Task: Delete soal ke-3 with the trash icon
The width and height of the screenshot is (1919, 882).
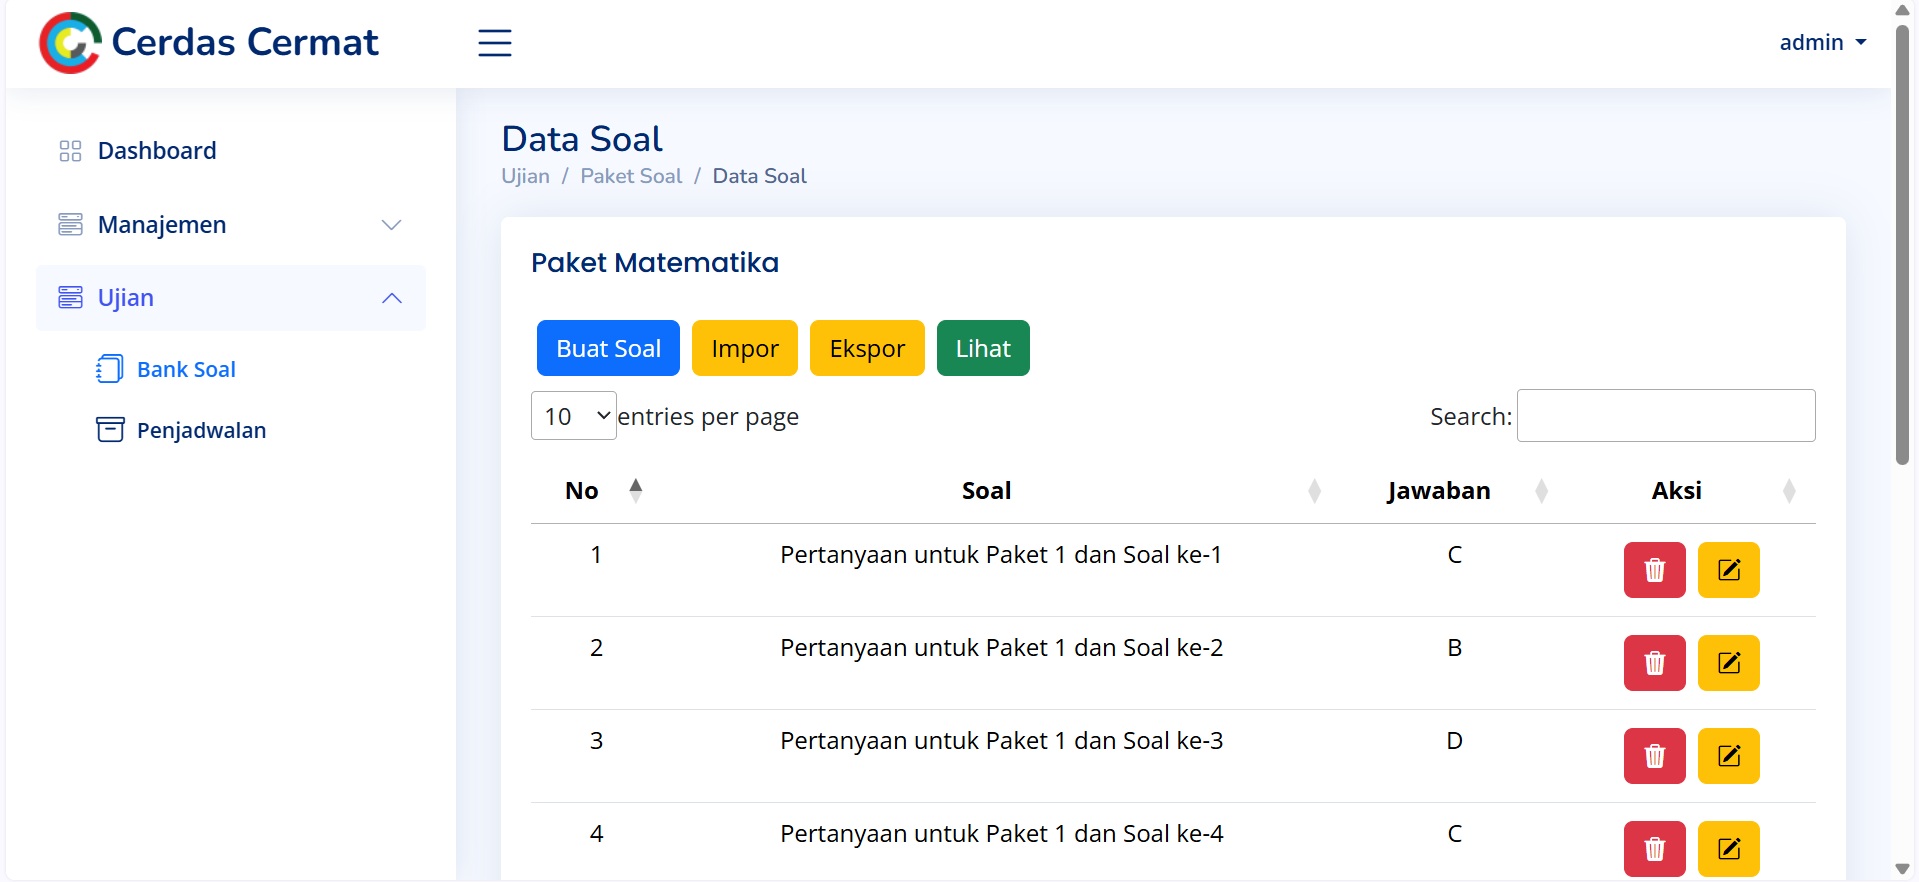Action: (1655, 756)
